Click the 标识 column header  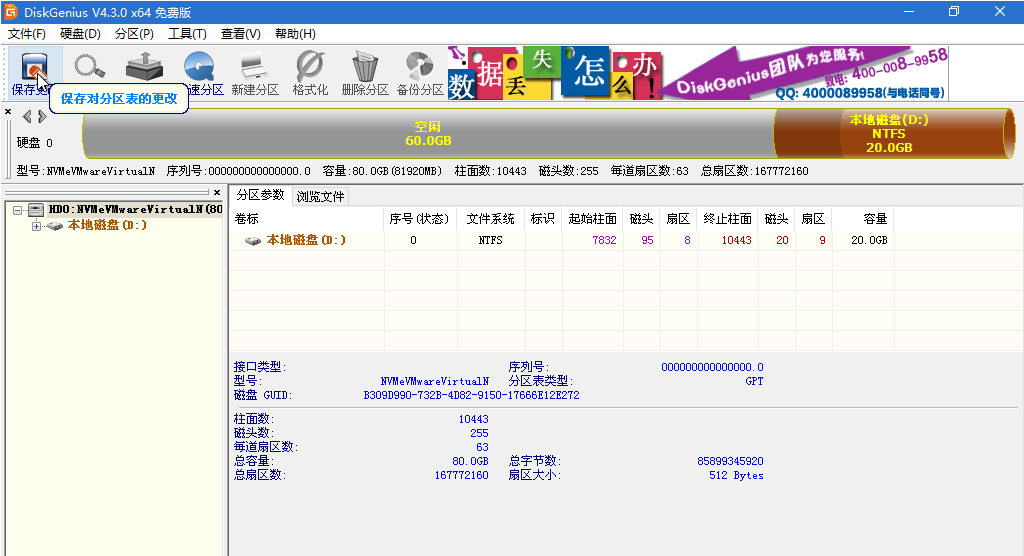coord(543,219)
